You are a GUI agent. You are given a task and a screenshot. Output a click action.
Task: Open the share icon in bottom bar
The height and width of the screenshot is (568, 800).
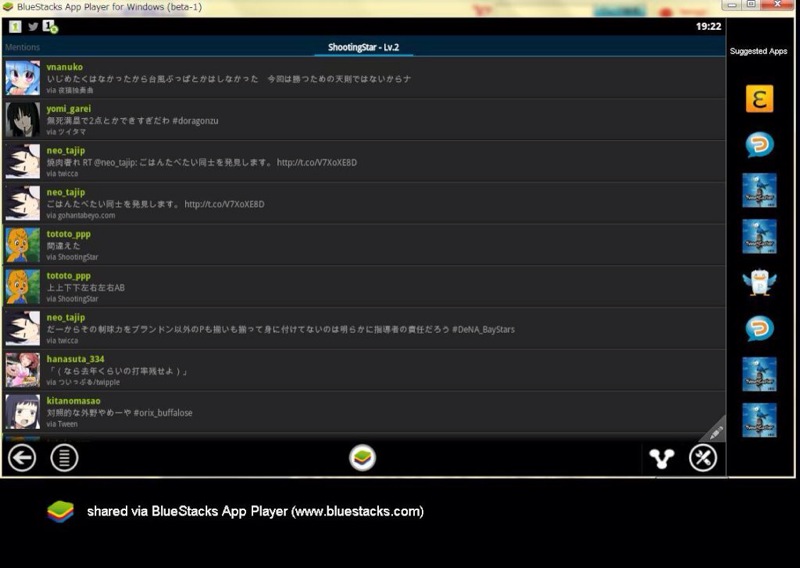point(662,458)
